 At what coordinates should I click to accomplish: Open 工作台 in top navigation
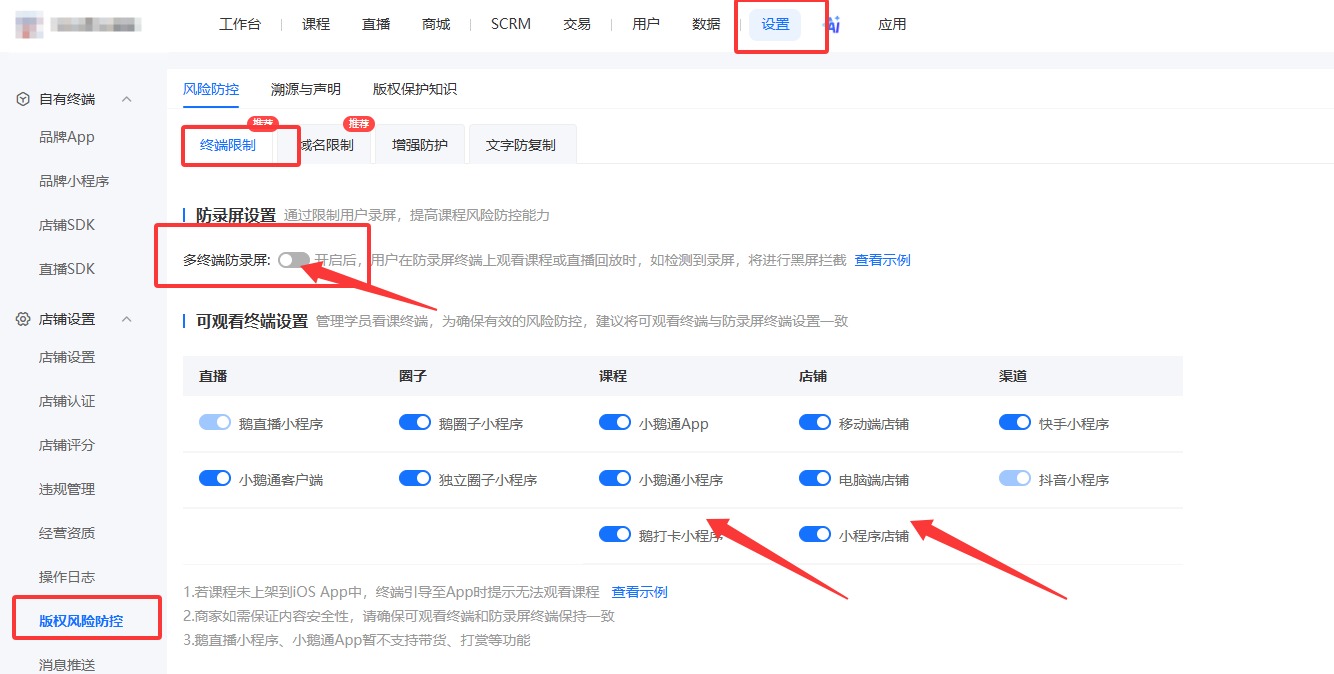click(240, 24)
